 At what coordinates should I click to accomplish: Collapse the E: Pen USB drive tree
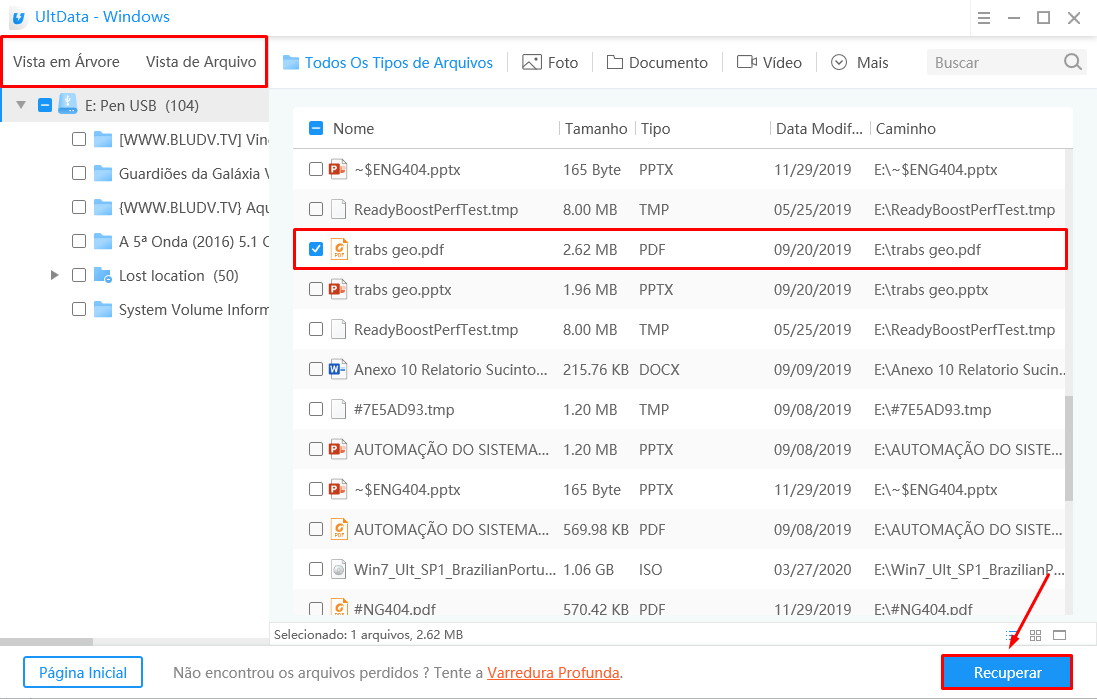click(x=21, y=105)
